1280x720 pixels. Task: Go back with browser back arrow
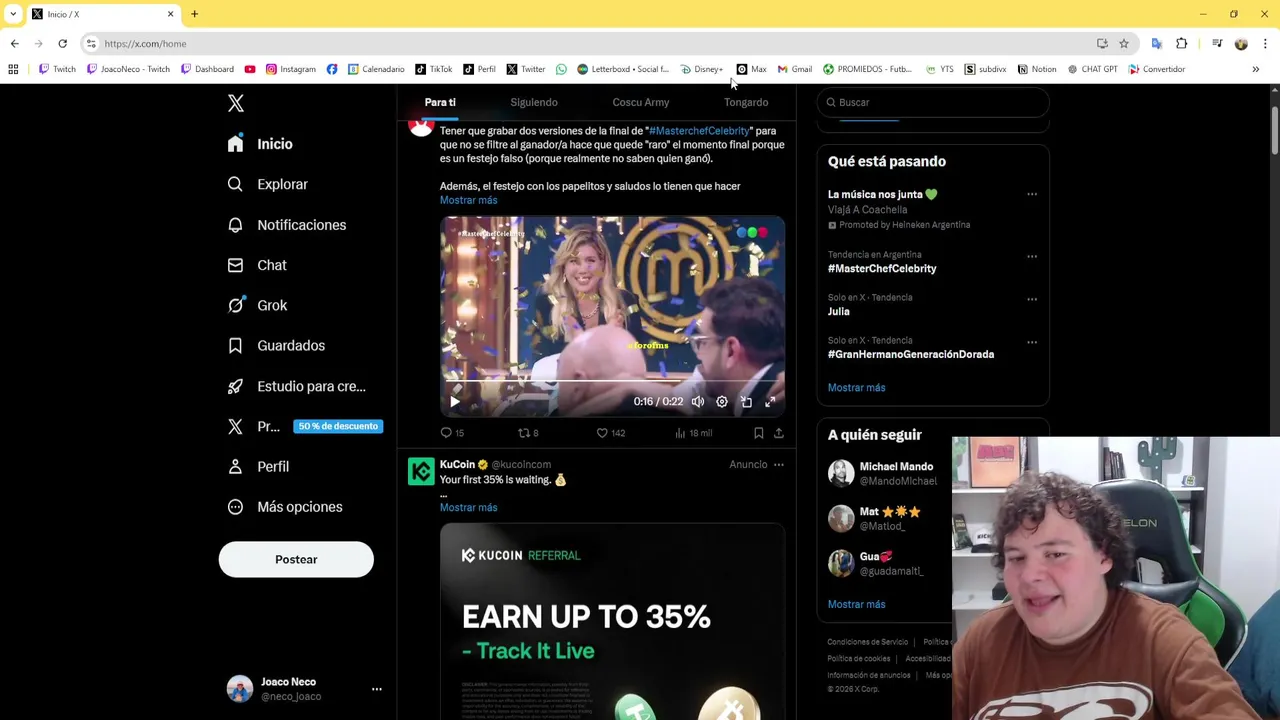pos(14,44)
